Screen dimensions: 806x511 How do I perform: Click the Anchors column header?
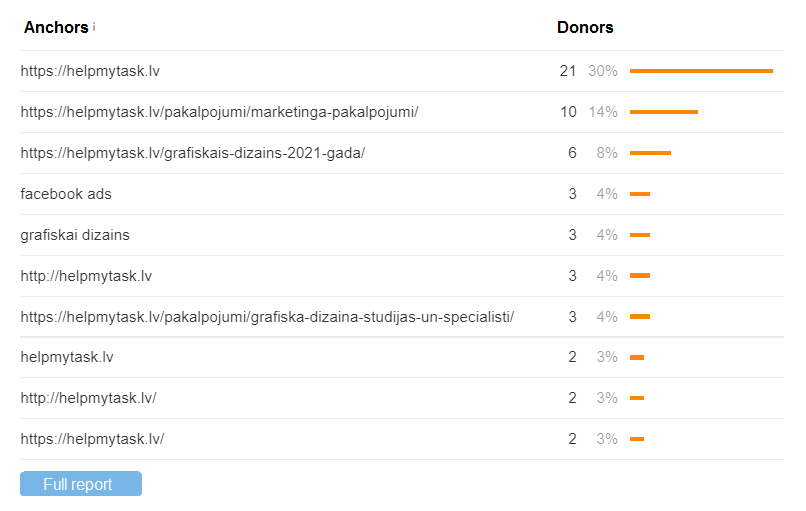[x=56, y=28]
